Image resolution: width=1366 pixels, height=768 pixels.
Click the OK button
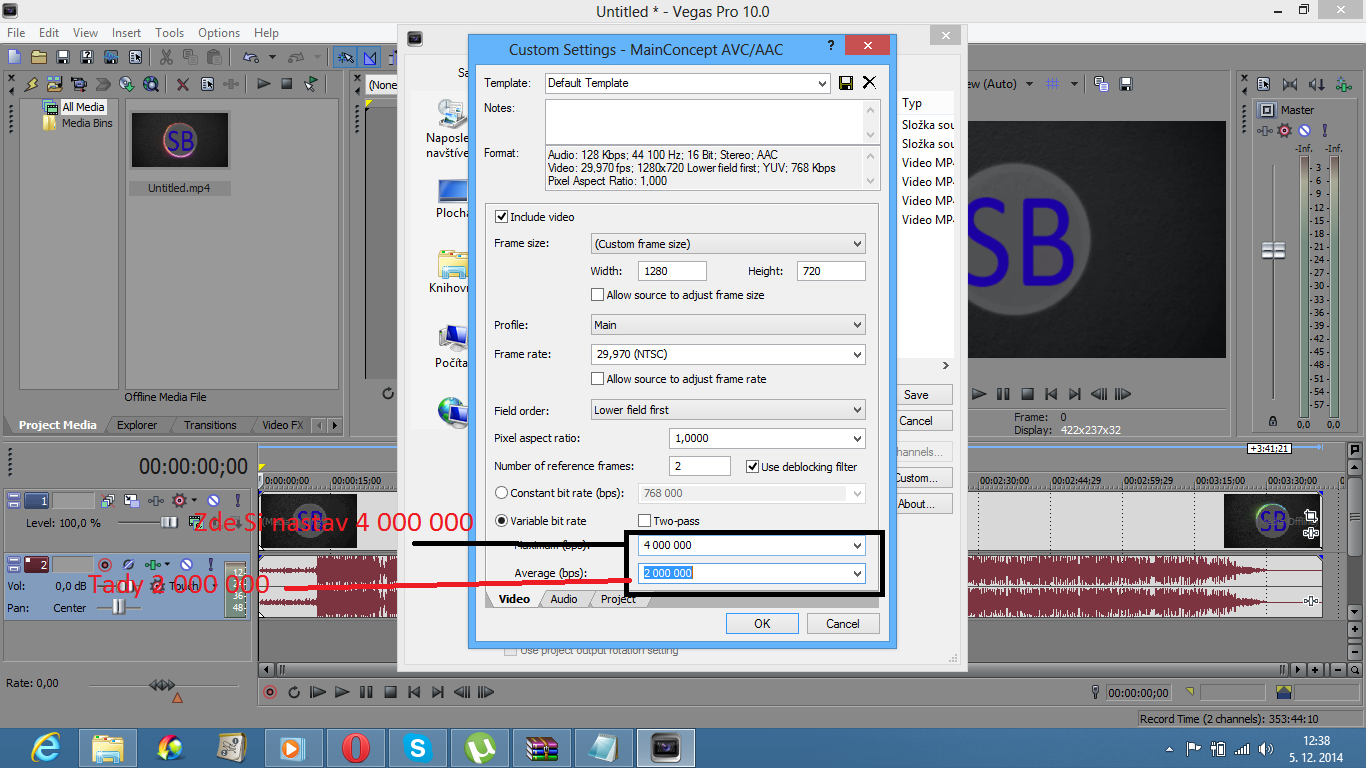[x=762, y=624]
